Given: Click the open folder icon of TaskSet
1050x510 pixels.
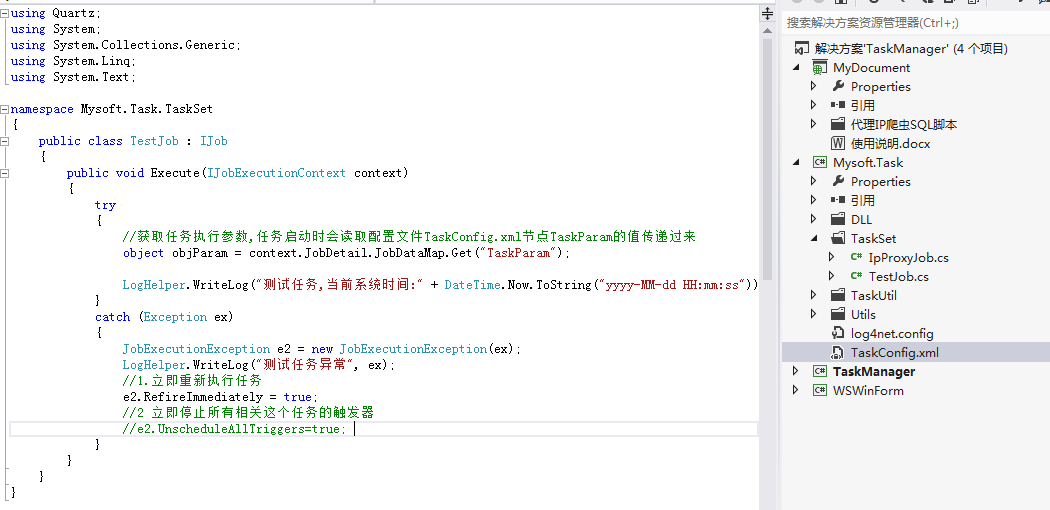Looking at the screenshot, I should 838,238.
